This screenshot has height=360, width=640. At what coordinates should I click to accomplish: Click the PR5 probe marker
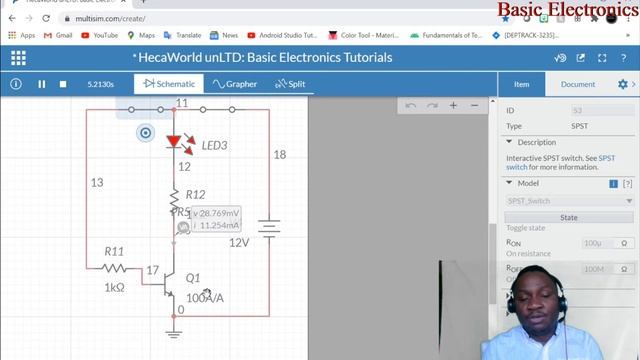[x=183, y=228]
